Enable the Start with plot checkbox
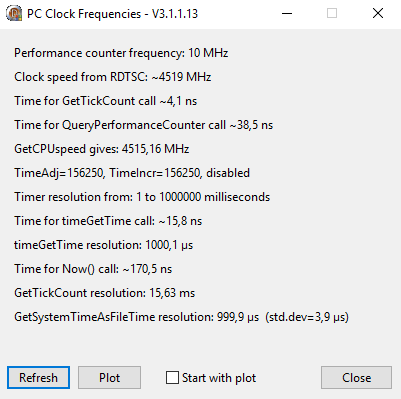 click(172, 378)
